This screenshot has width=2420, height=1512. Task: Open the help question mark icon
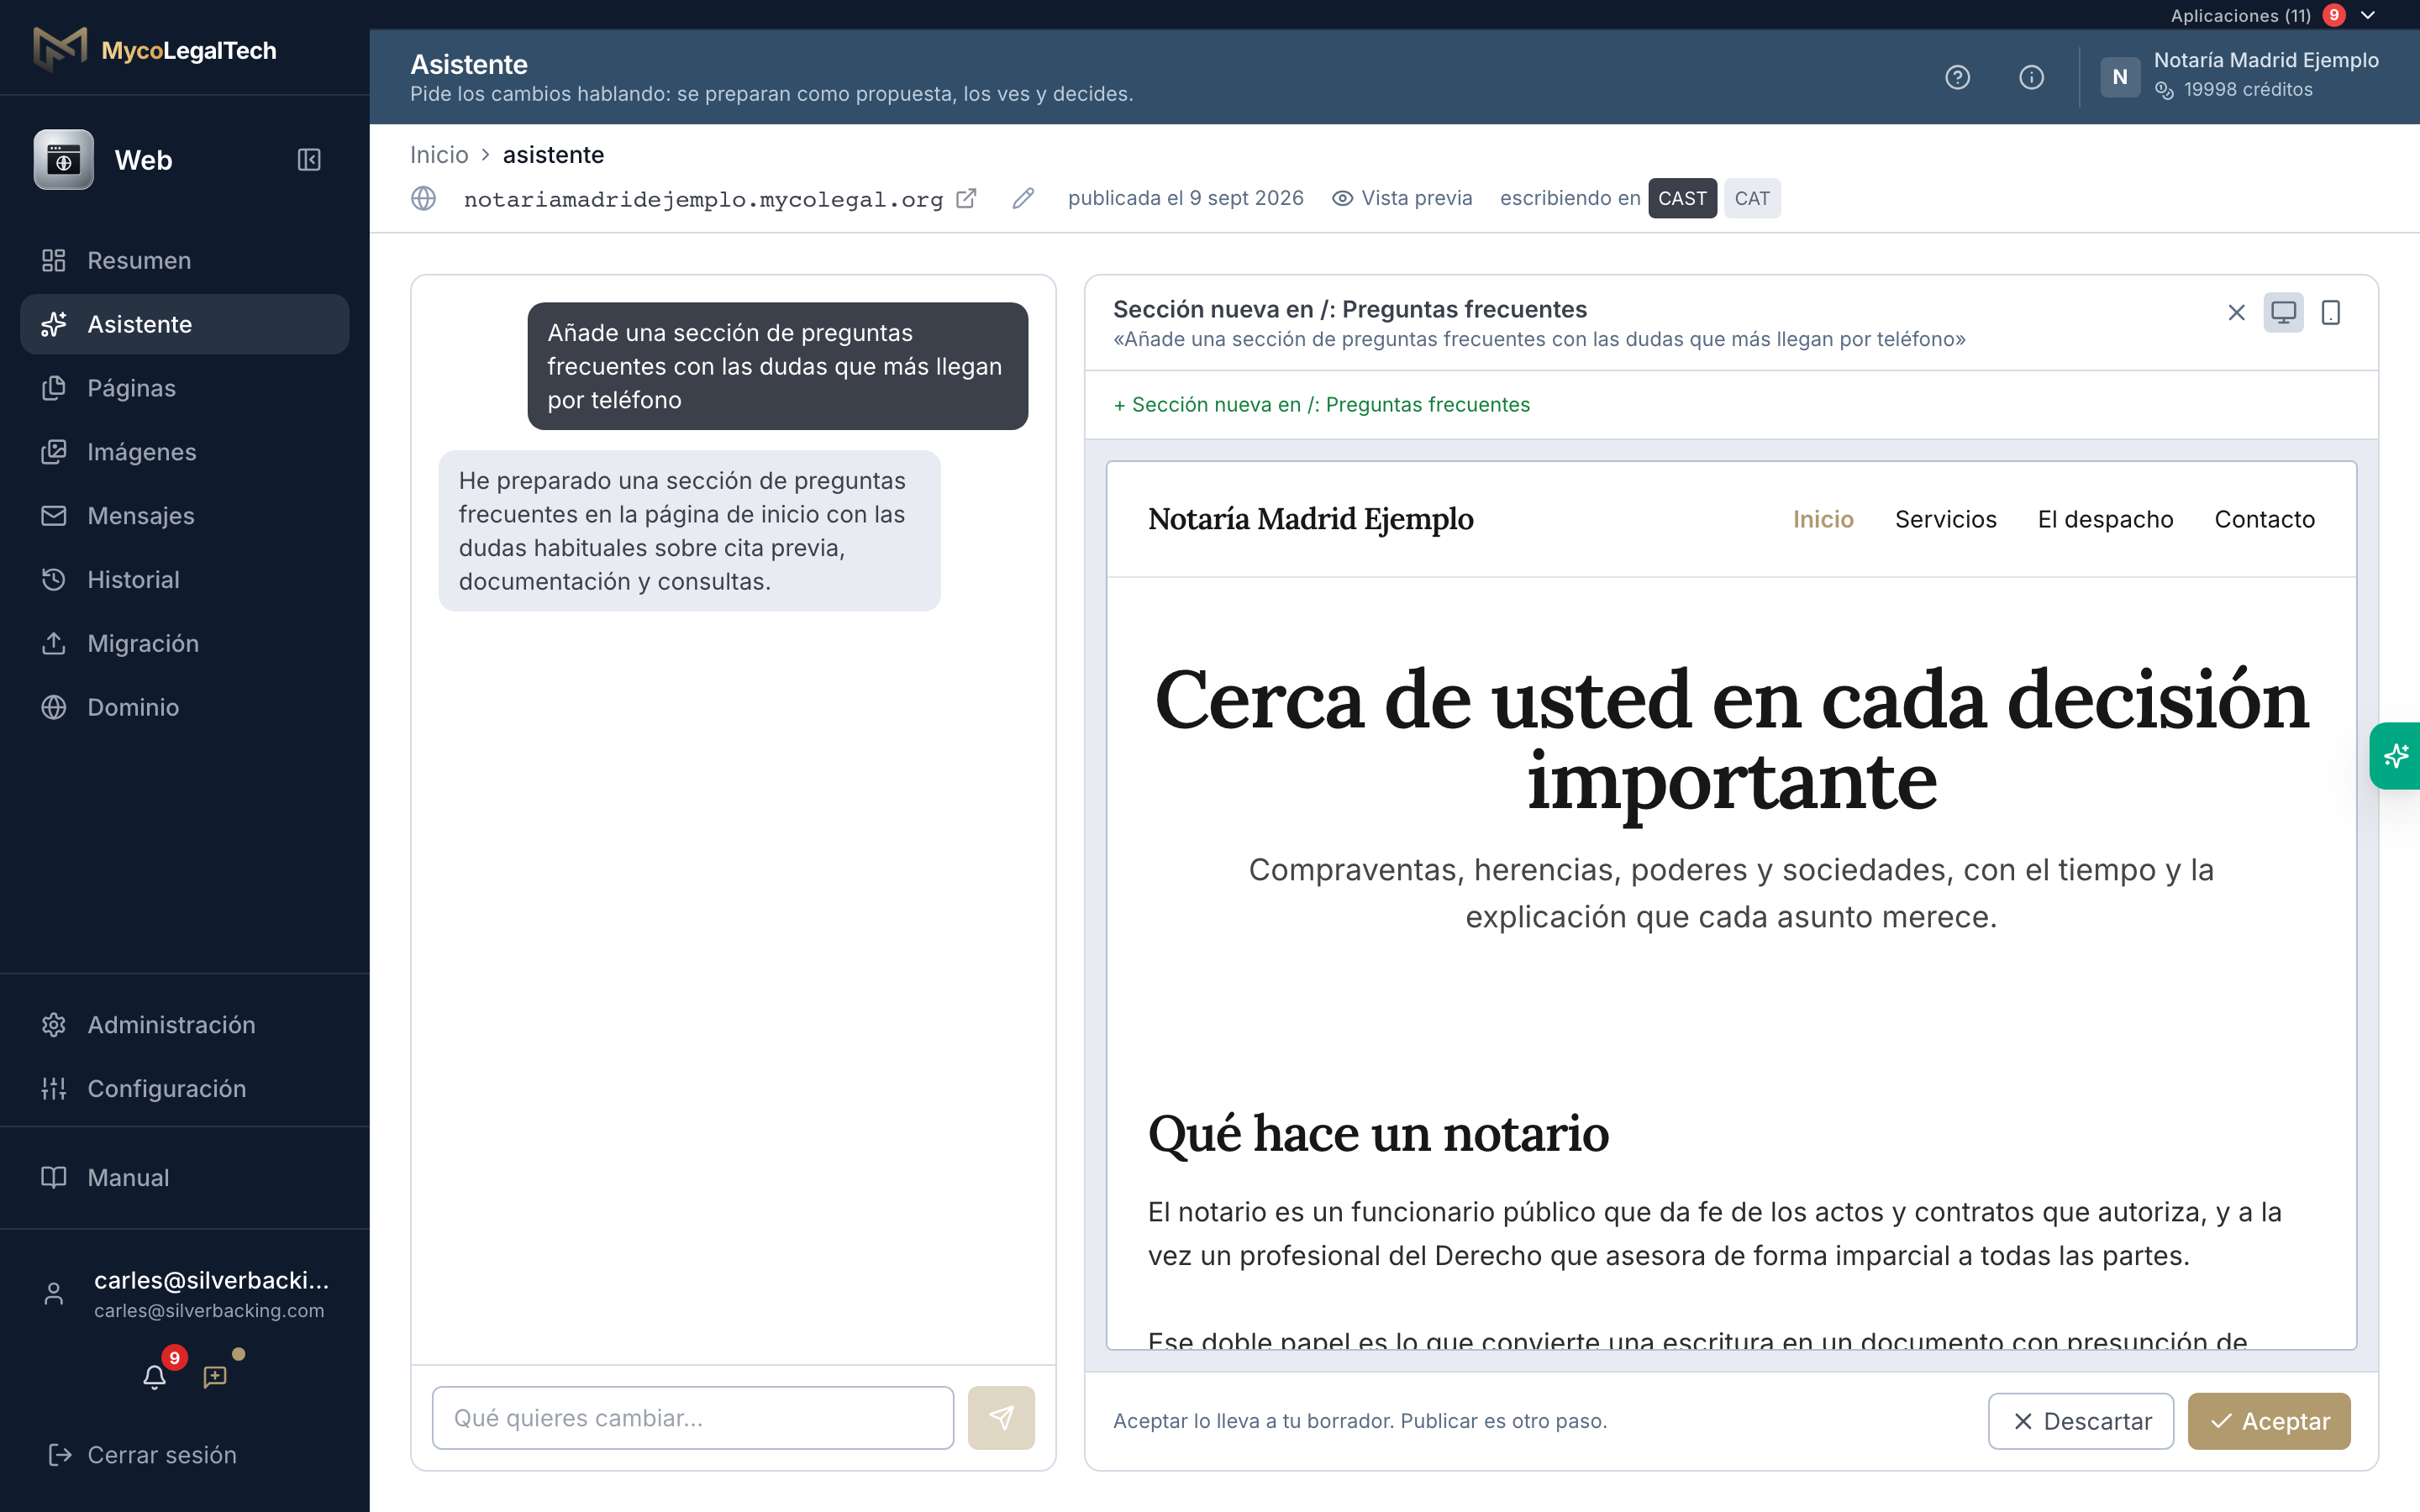coord(1957,77)
